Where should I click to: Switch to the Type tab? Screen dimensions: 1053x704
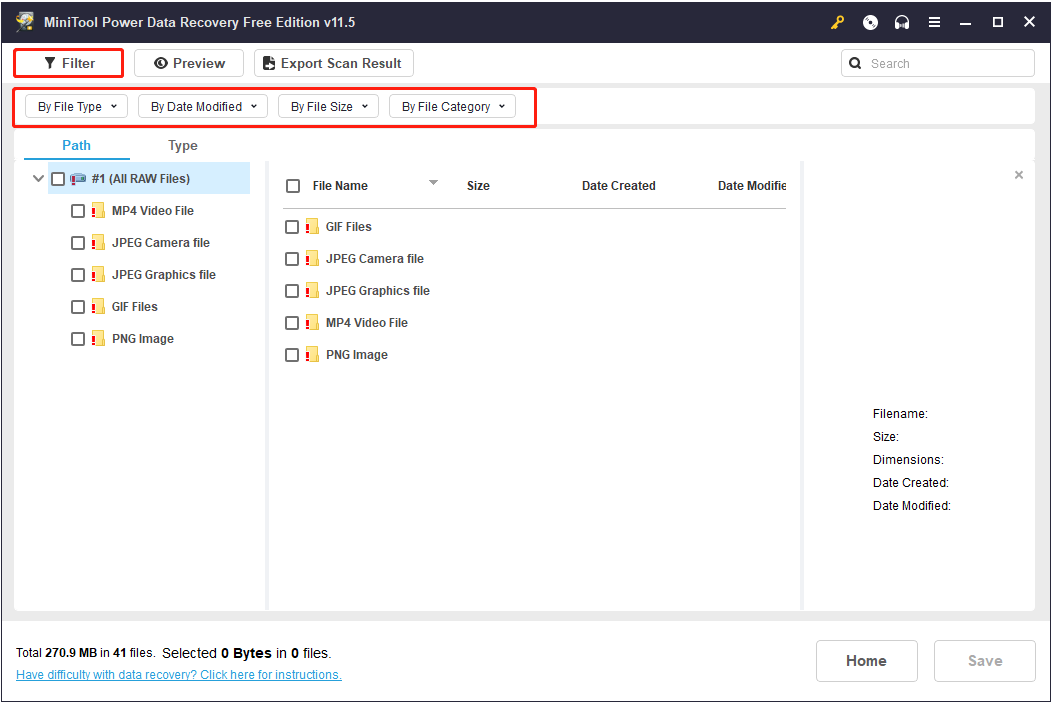[x=183, y=146]
